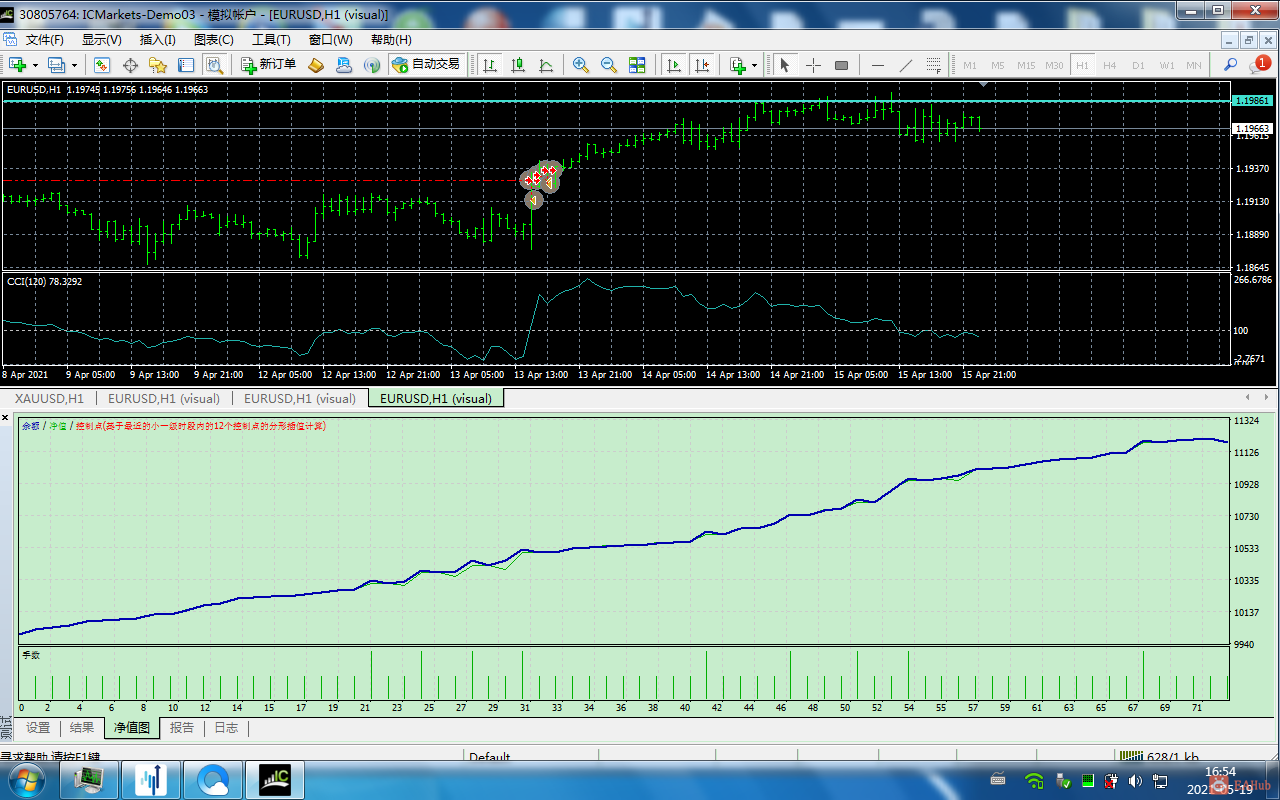Switch chart to line chart style
1280x800 pixels.
click(546, 65)
